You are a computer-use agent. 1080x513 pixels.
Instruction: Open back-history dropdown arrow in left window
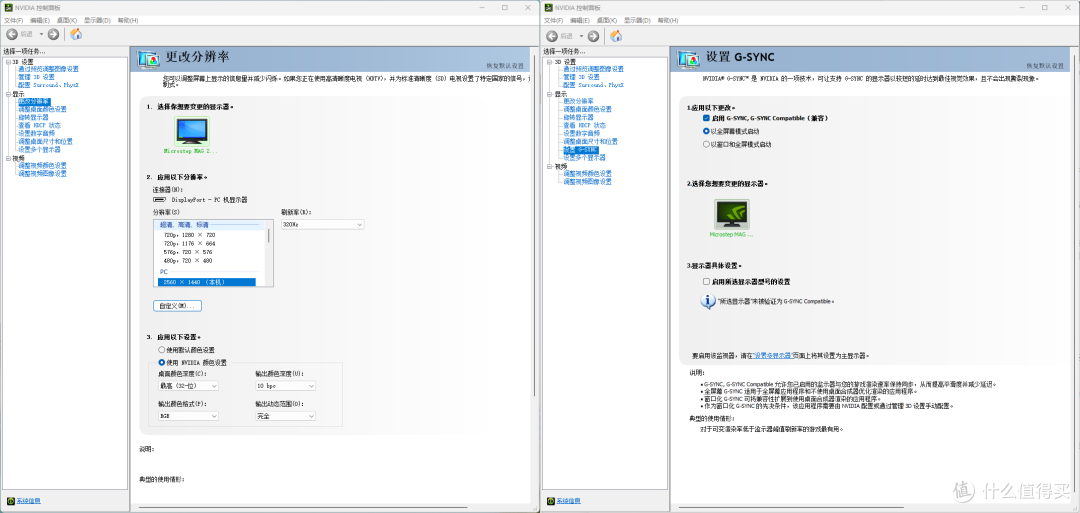coord(41,34)
